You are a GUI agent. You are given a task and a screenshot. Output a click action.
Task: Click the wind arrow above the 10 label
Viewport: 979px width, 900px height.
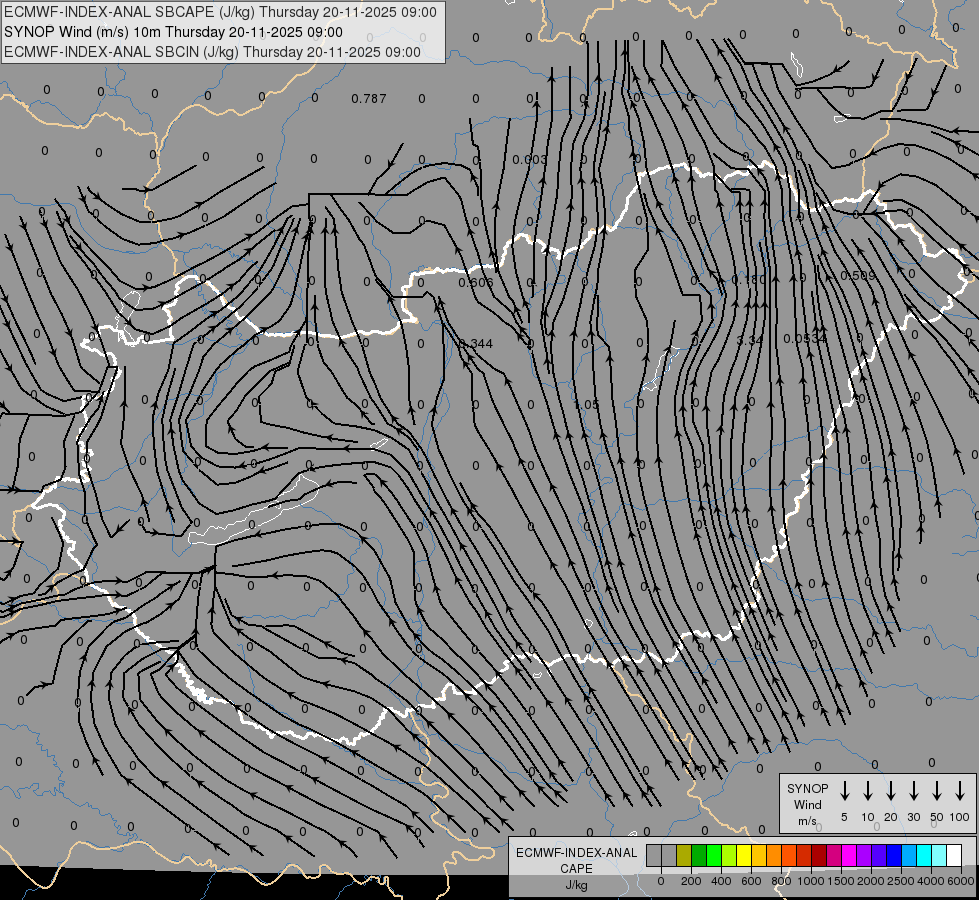tap(868, 791)
